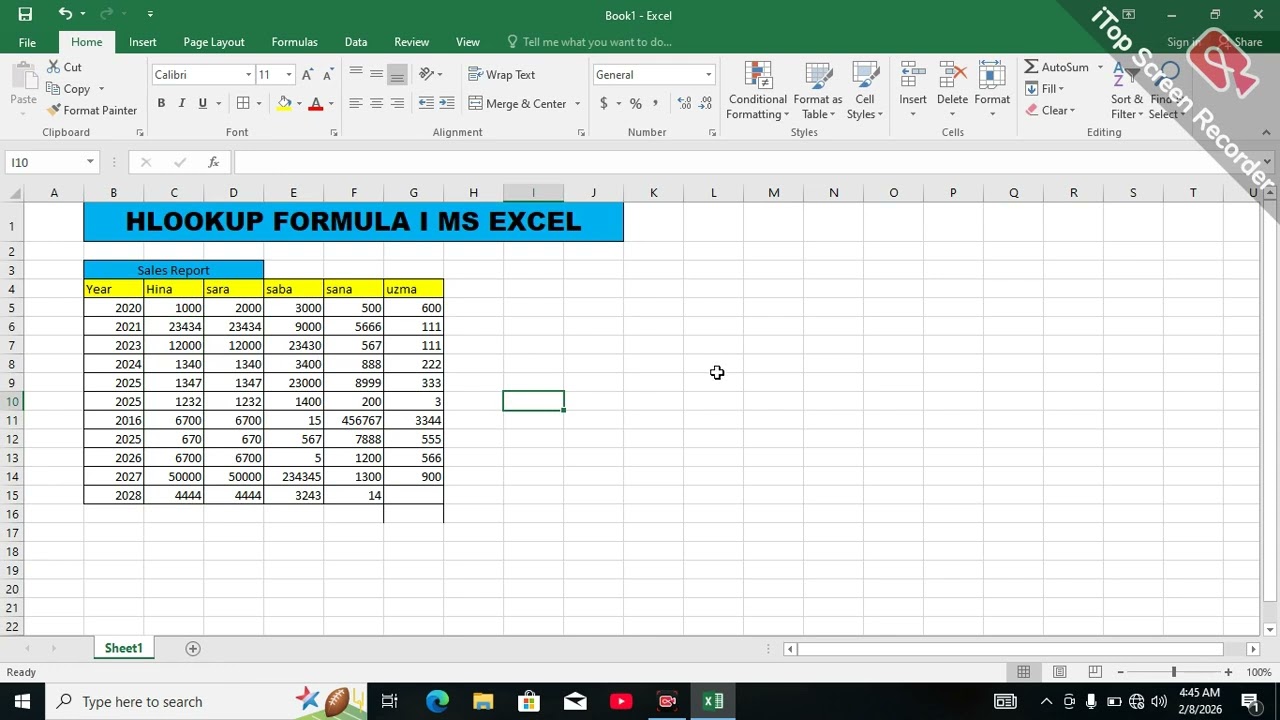The image size is (1280, 720).
Task: Select Sheet1 tab
Action: coord(124,648)
